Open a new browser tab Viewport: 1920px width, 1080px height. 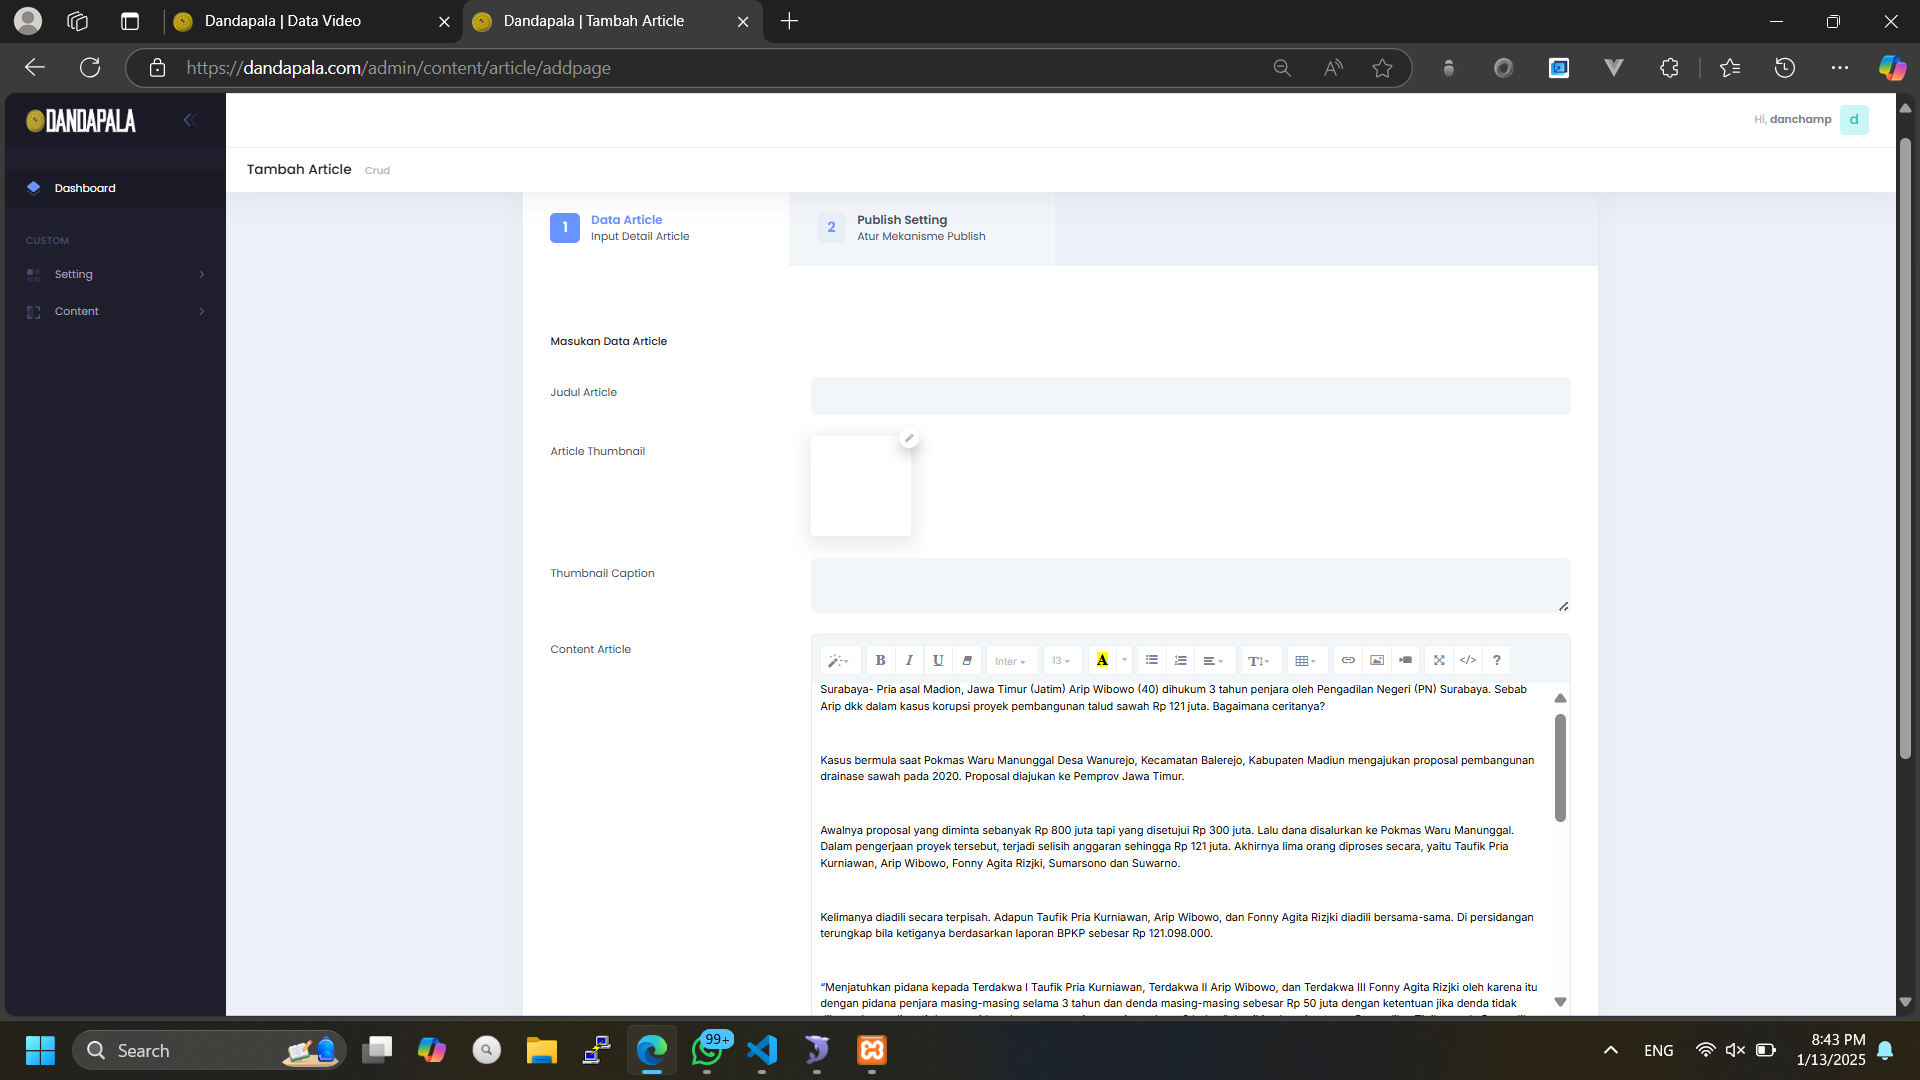tap(789, 21)
